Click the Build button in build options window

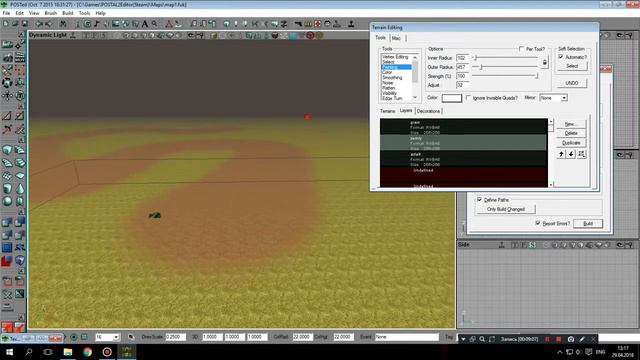coord(588,223)
